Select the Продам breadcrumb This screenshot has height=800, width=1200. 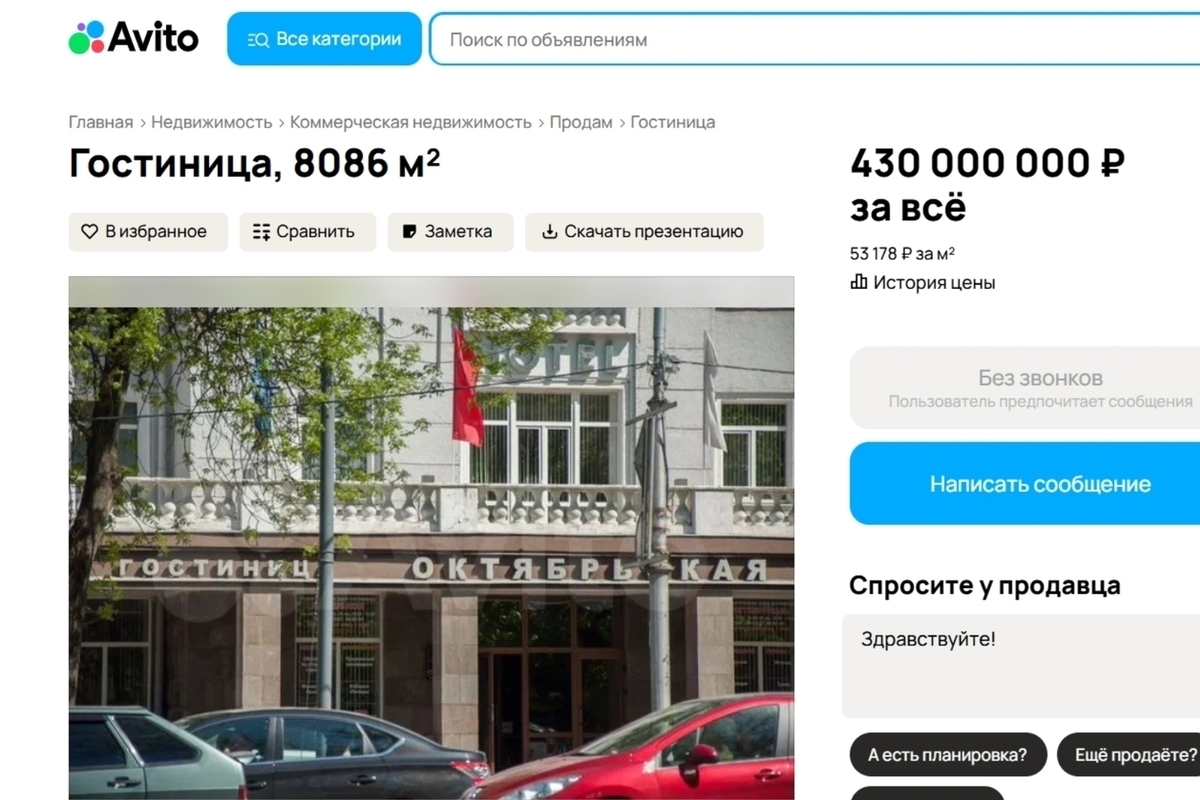581,122
